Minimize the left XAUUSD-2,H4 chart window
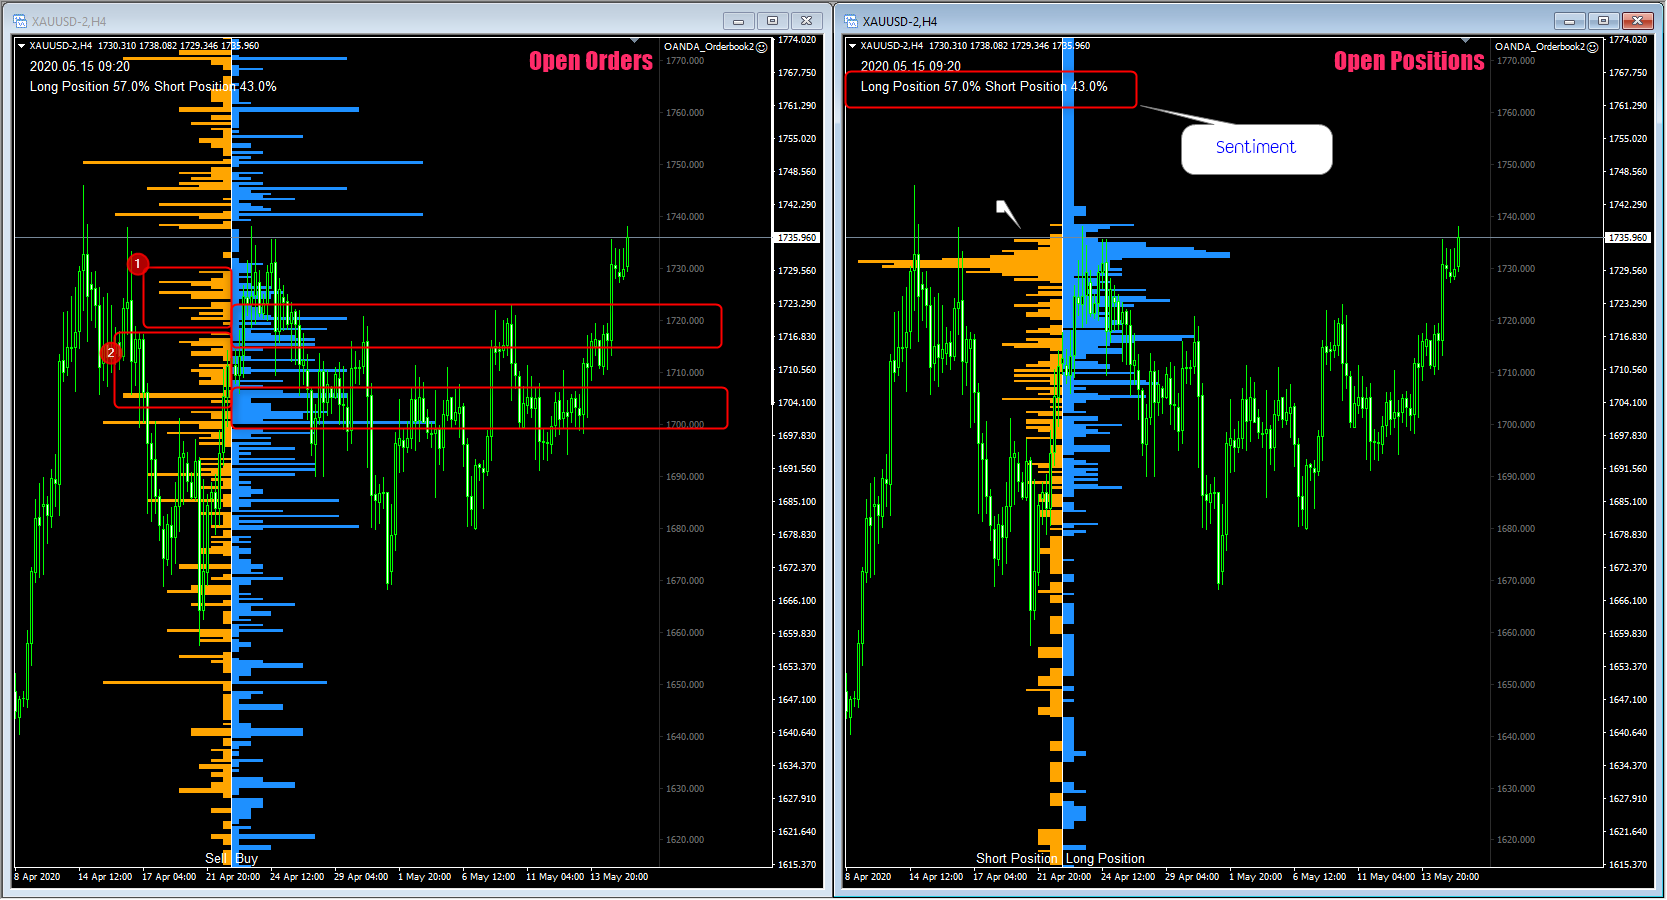Screen dimensions: 1667x900 click(738, 21)
